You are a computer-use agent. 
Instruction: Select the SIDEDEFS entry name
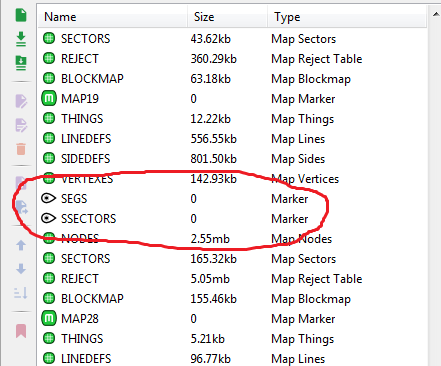[x=86, y=159]
